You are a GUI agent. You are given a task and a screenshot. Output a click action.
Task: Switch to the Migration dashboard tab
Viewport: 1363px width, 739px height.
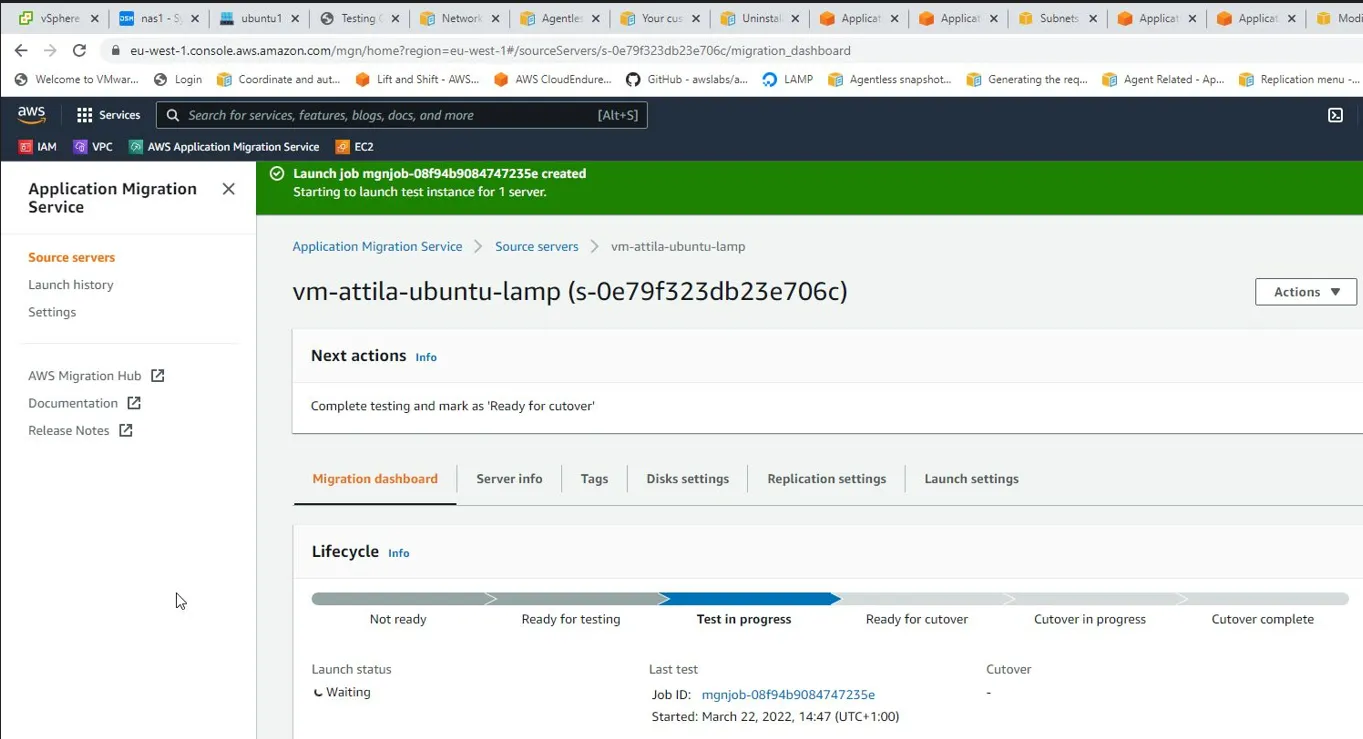click(x=375, y=479)
